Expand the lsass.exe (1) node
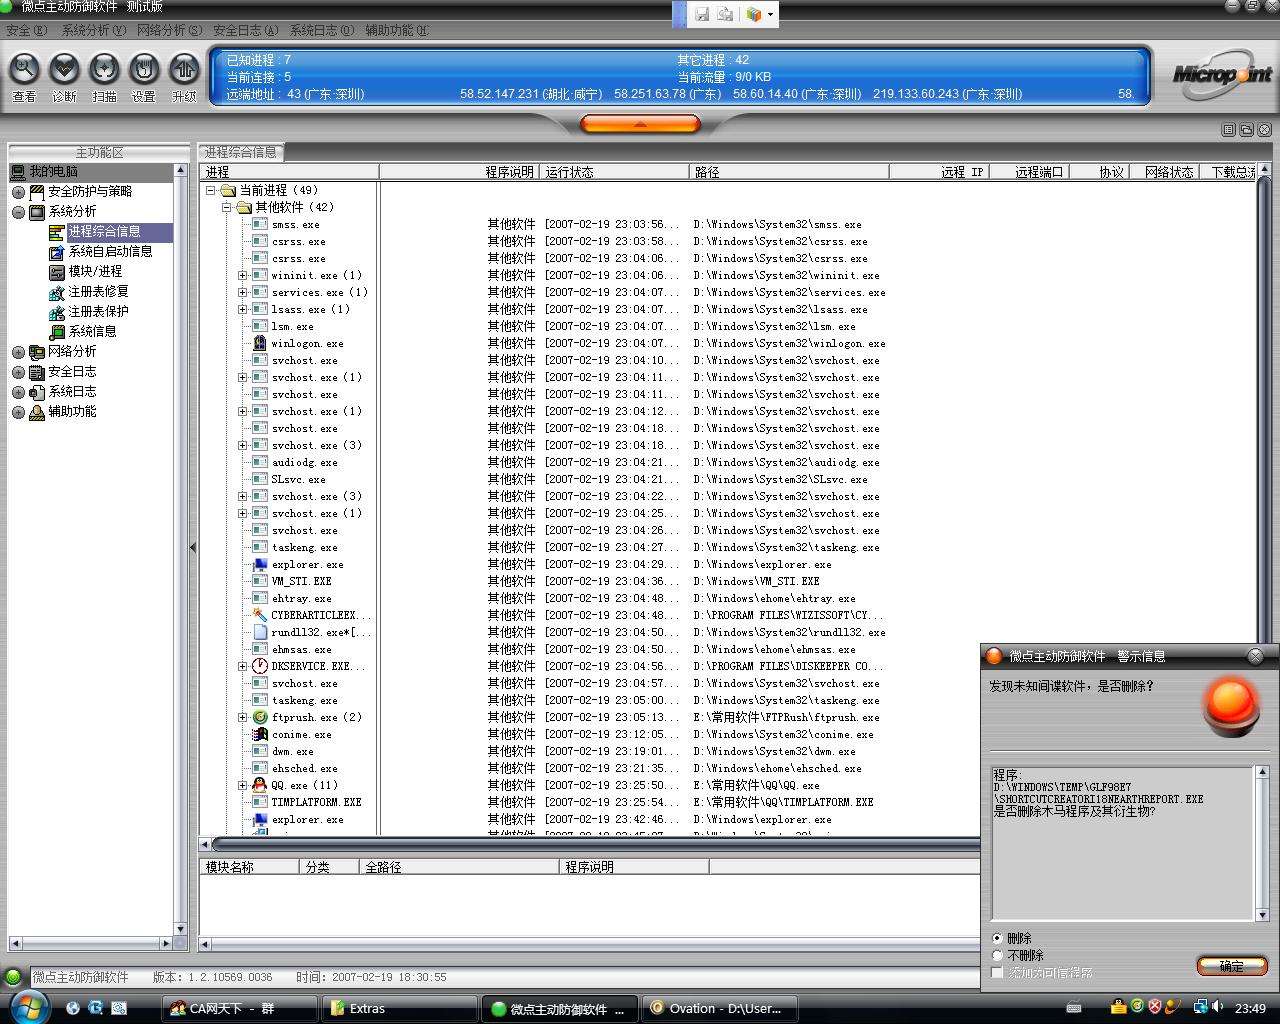1280x1024 pixels. pos(243,309)
